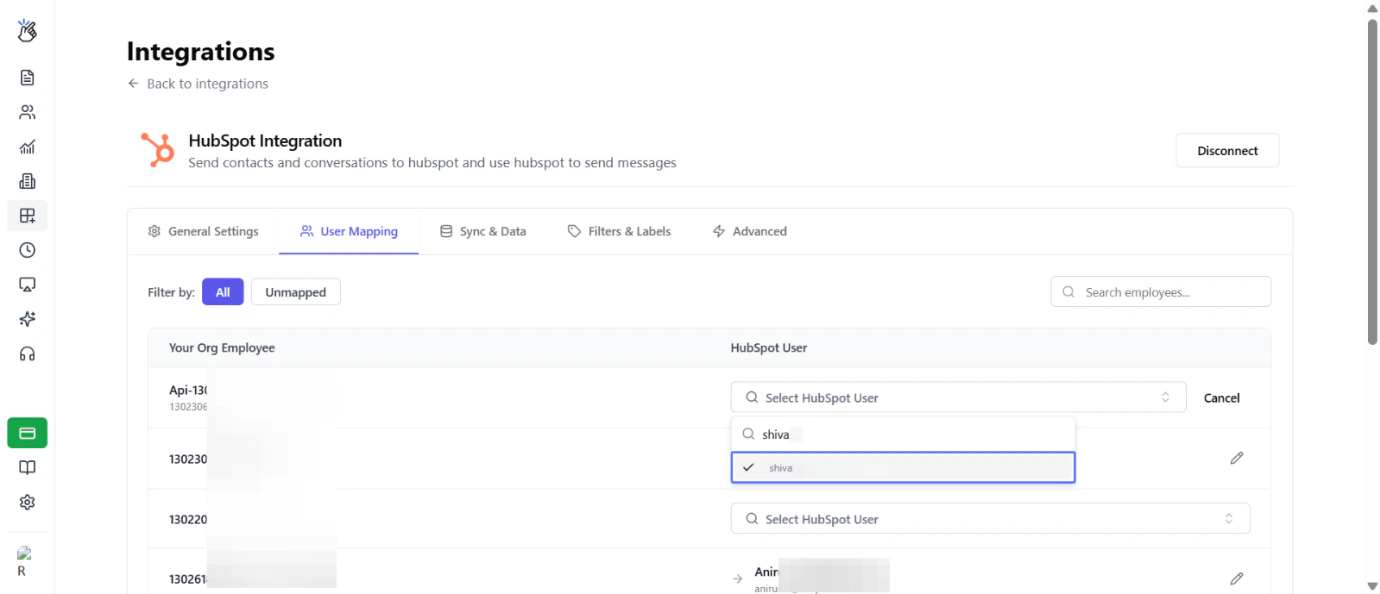Screen dimensions: 1380x594
Task: Click the green chat icon in sidebar
Action: [26, 432]
